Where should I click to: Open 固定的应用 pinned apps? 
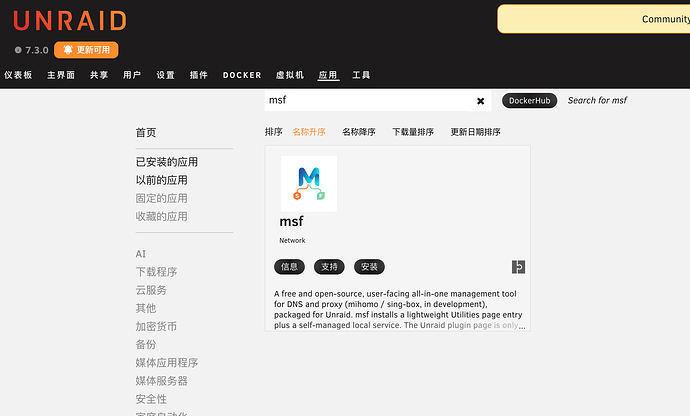(x=161, y=198)
